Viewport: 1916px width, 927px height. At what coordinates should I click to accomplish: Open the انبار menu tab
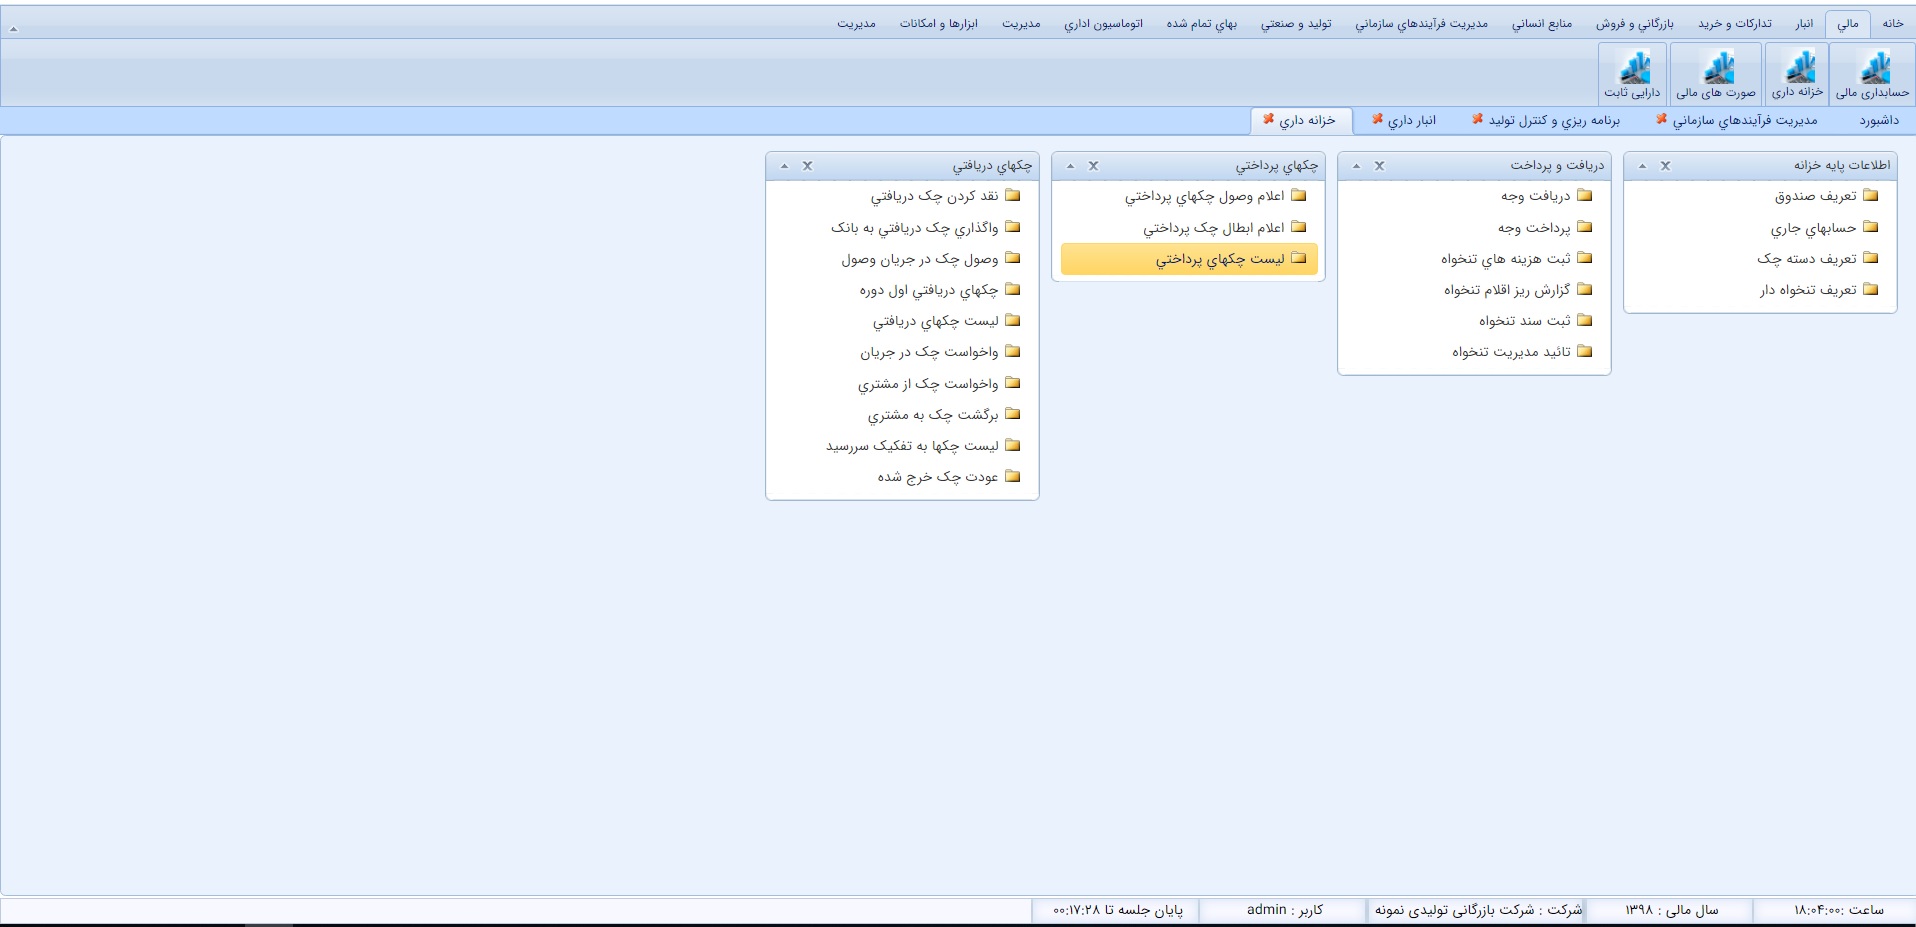click(1804, 24)
